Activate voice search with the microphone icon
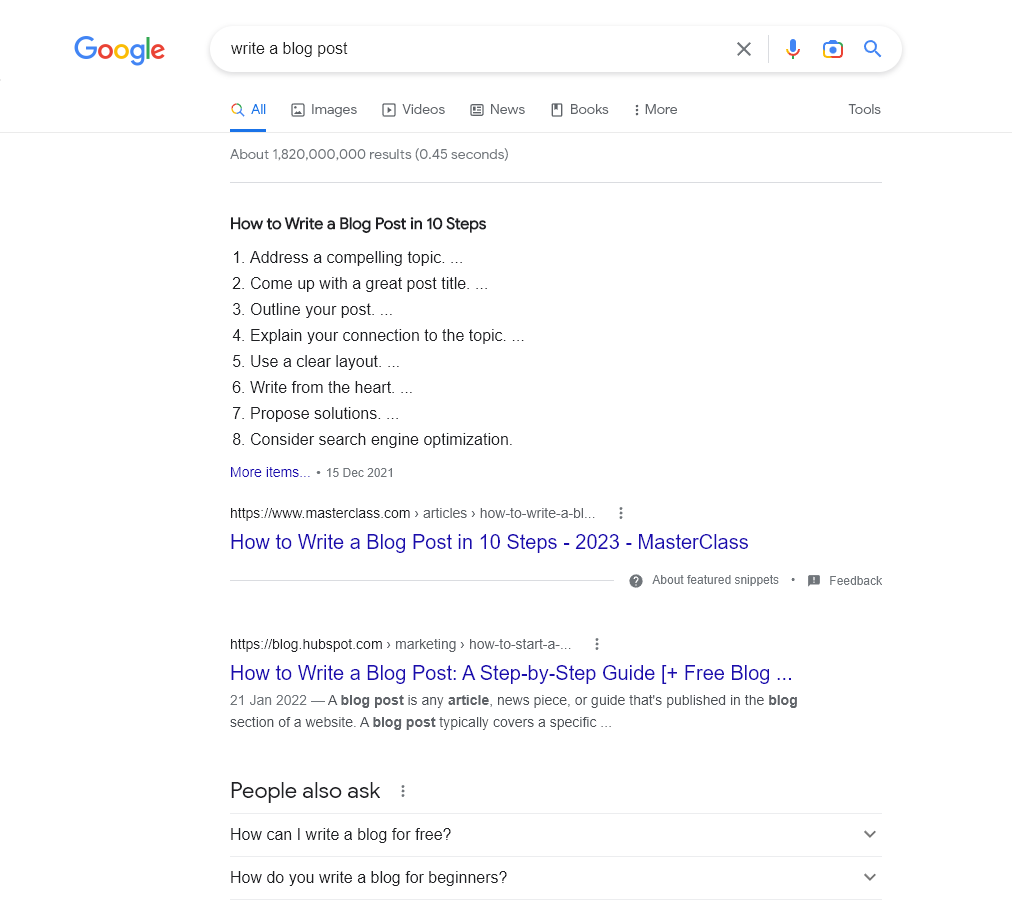 point(792,48)
